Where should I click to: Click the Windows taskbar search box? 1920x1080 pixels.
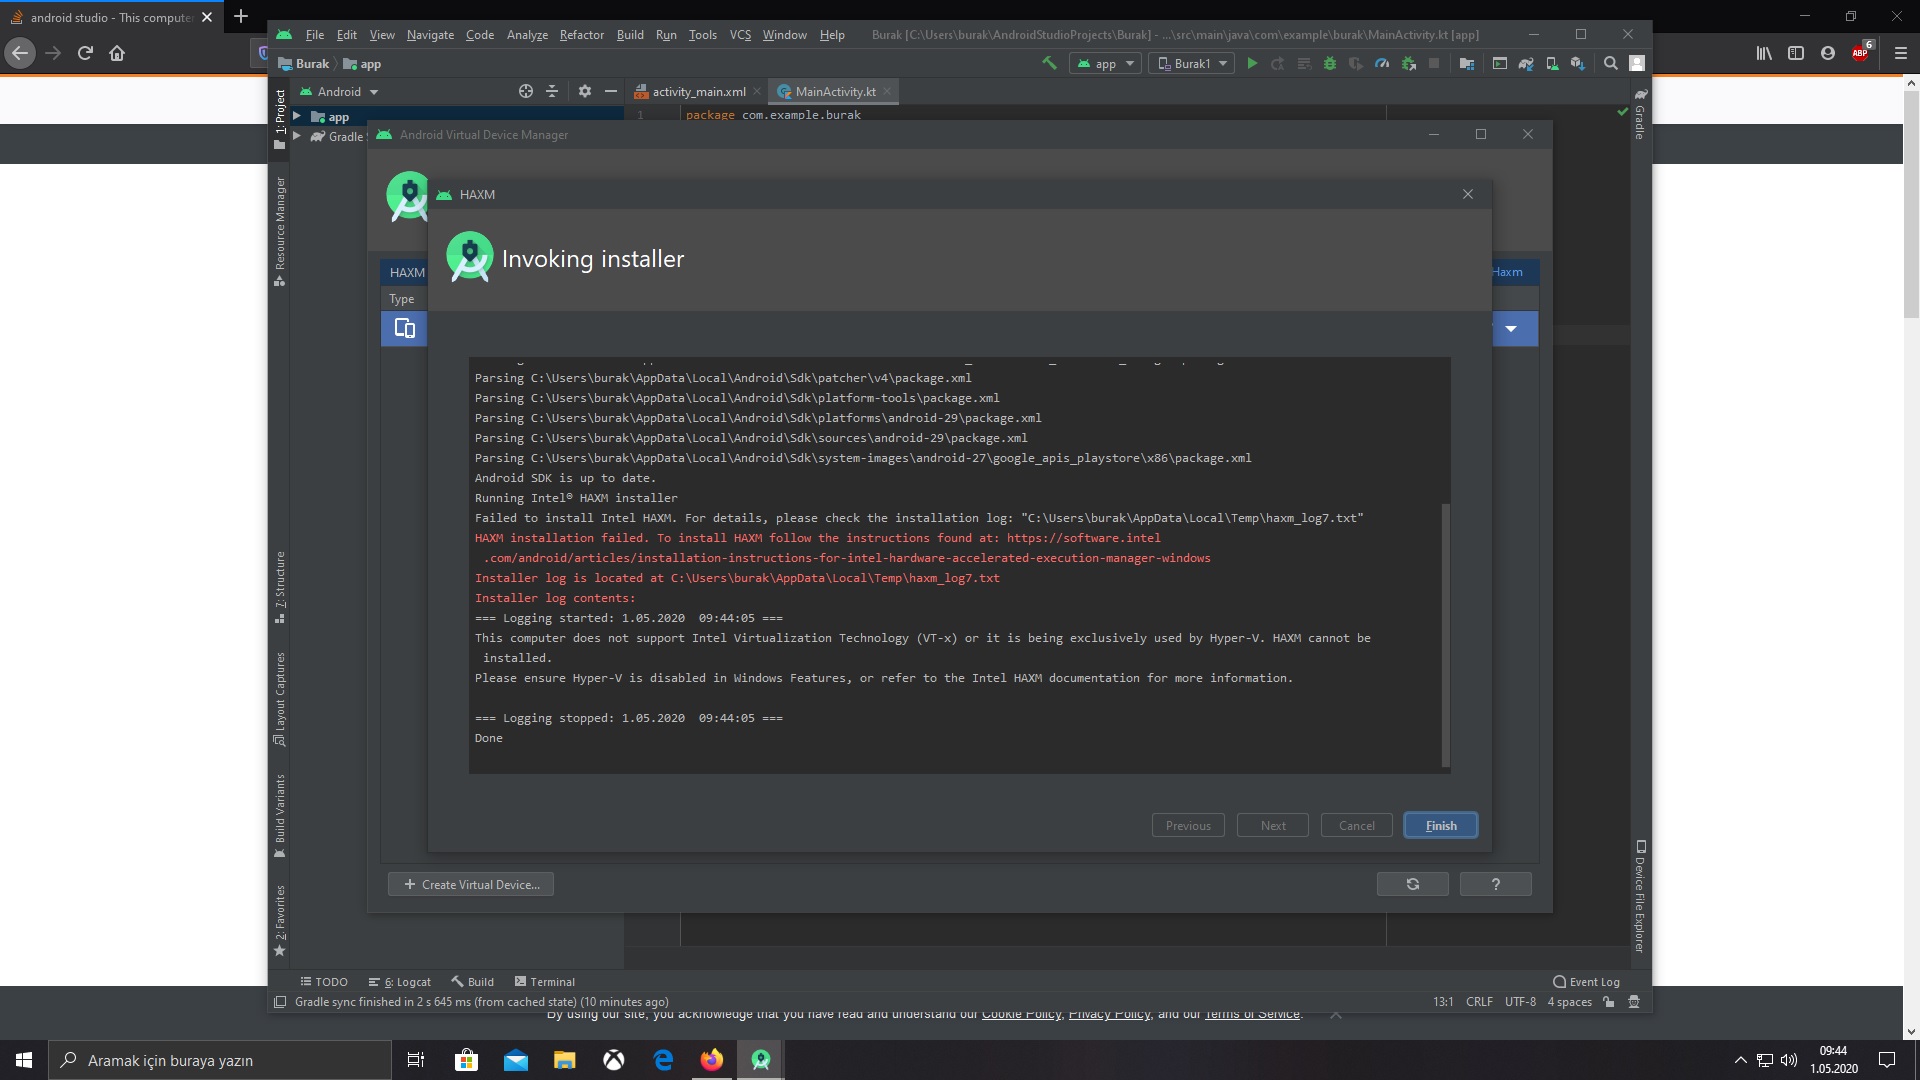point(220,1060)
